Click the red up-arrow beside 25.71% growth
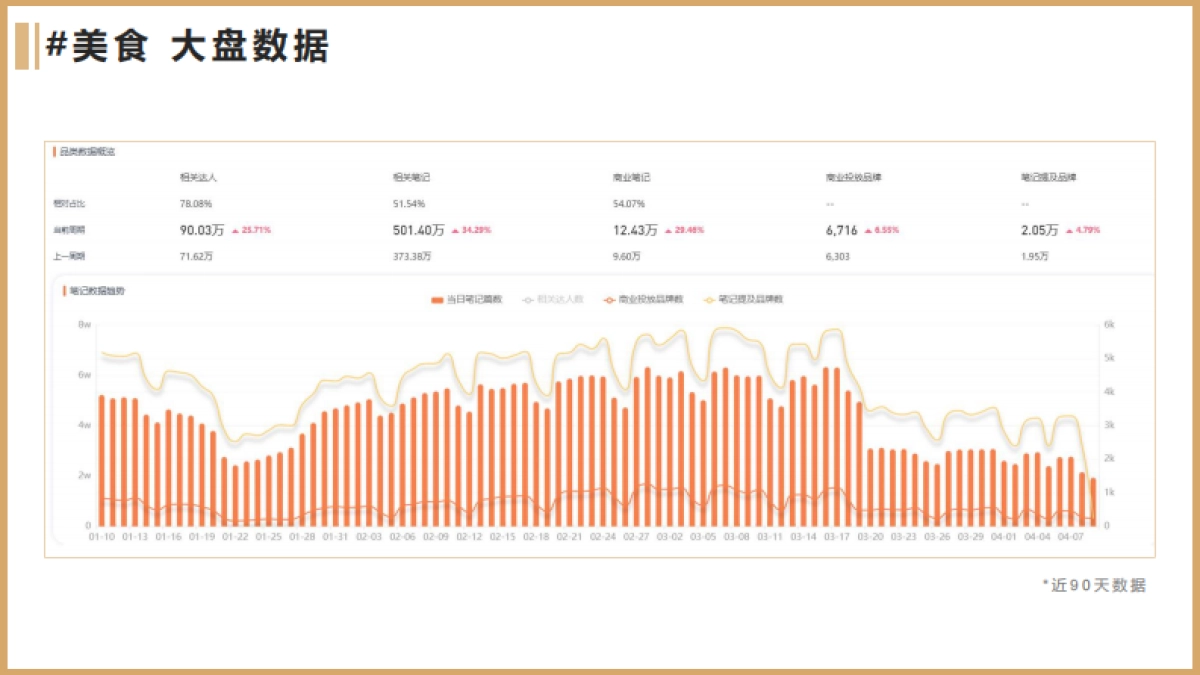Viewport: 1200px width, 675px height. click(x=236, y=228)
